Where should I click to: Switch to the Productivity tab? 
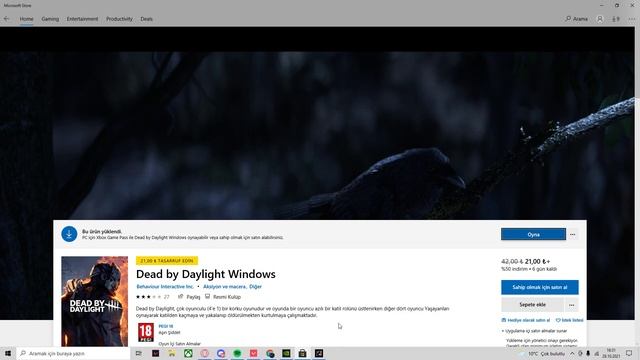tap(119, 19)
